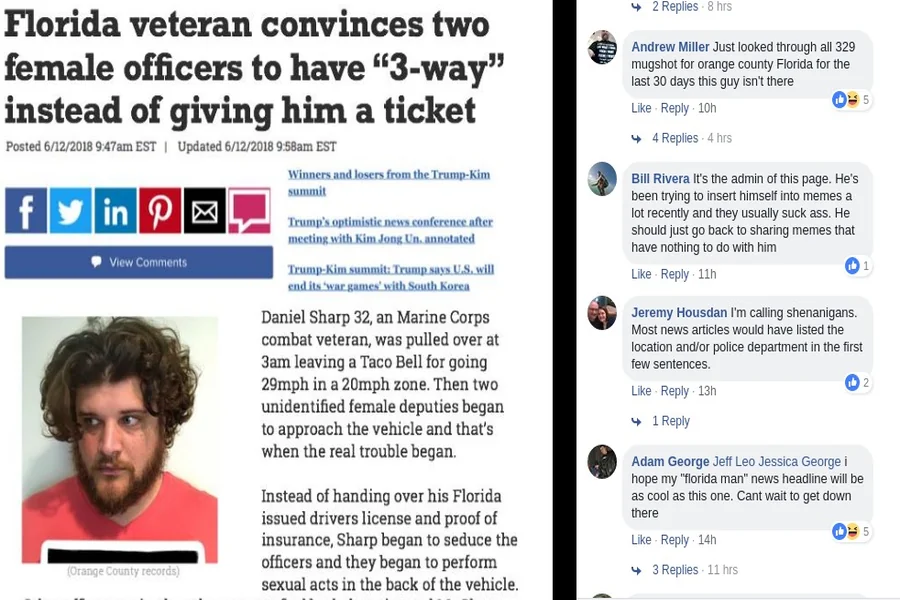Expand 1 Reply under Jeremy Housdan's comment

coord(670,421)
